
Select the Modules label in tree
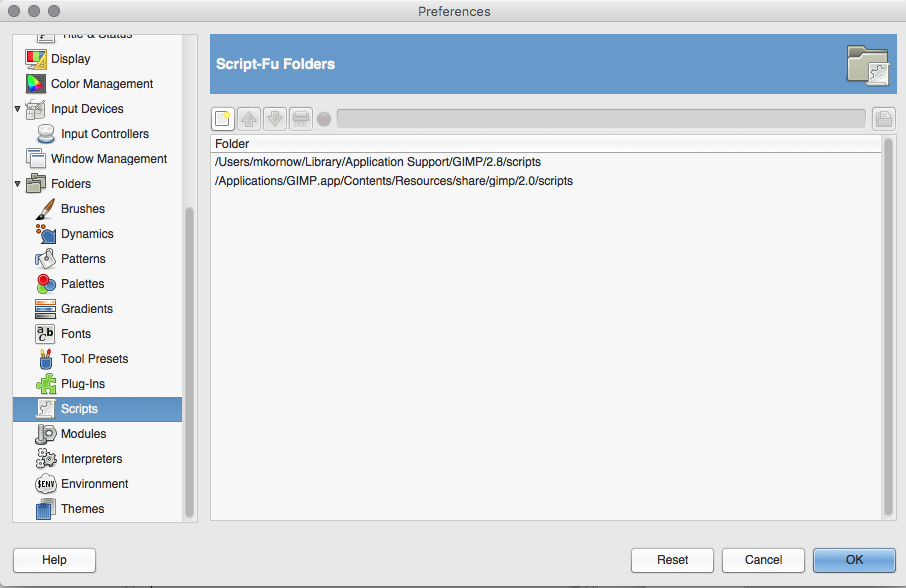point(83,434)
